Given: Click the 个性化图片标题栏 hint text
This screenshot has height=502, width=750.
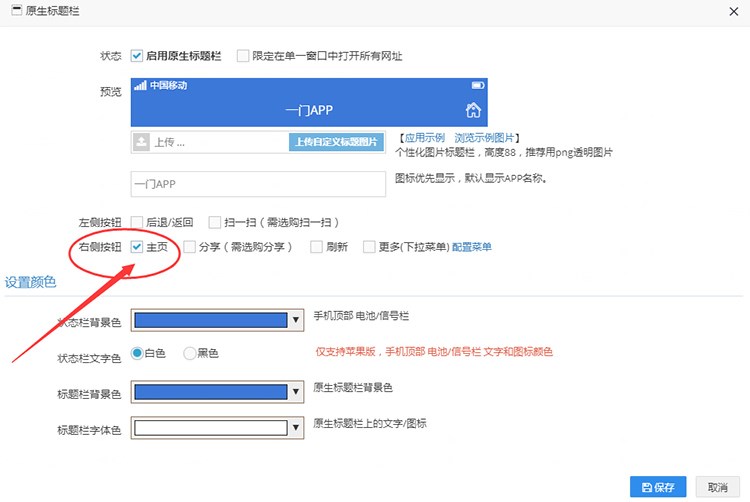Looking at the screenshot, I should tap(504, 153).
